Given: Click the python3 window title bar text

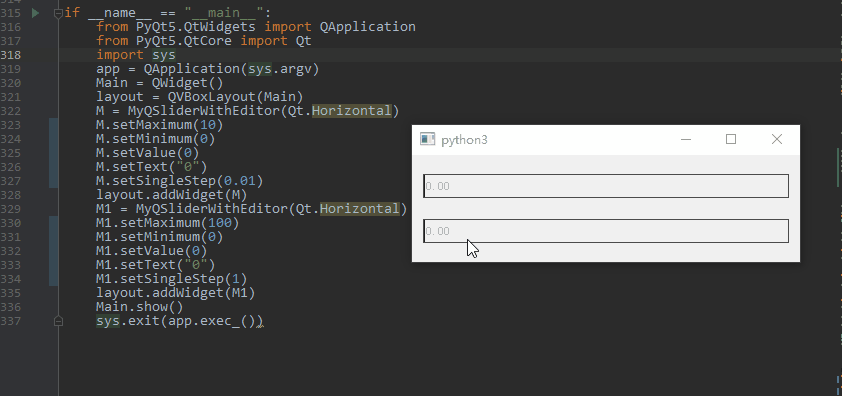Looking at the screenshot, I should pyautogui.click(x=464, y=140).
